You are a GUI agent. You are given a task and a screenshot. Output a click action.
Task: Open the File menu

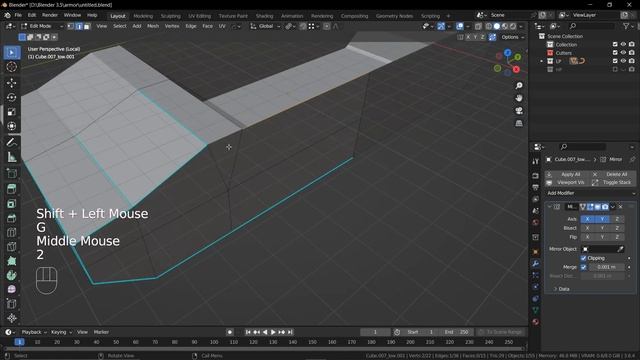pyautogui.click(x=18, y=15)
